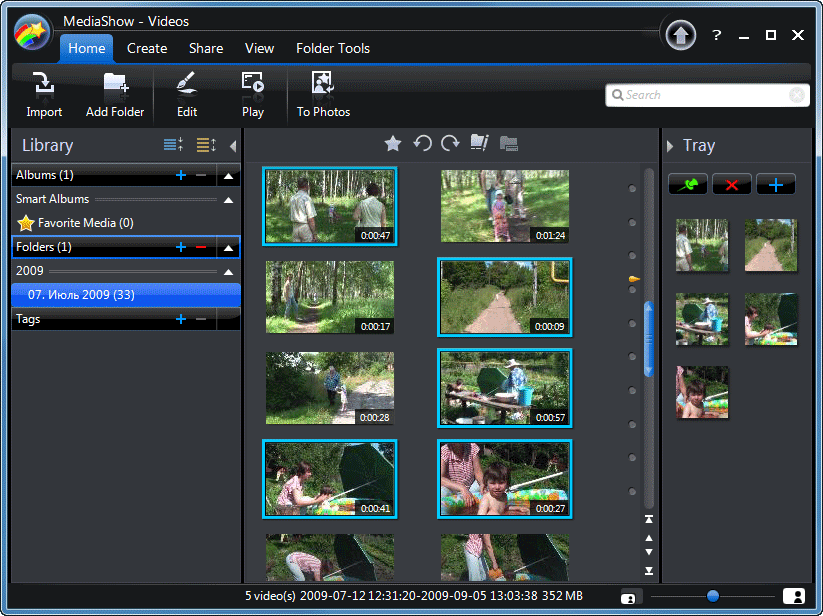Collapse the 2009 folder group
Screen dimensions: 823x616
point(229,272)
